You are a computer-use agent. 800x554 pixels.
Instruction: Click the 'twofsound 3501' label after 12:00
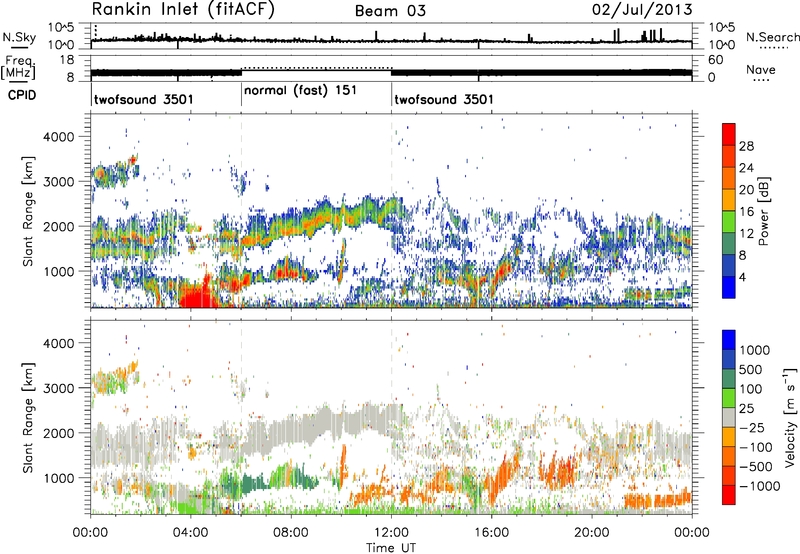(x=444, y=99)
